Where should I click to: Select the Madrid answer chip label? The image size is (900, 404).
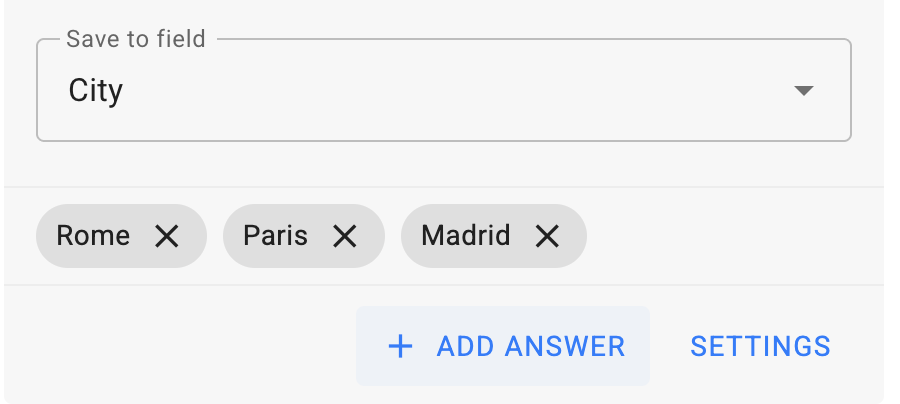pos(466,236)
